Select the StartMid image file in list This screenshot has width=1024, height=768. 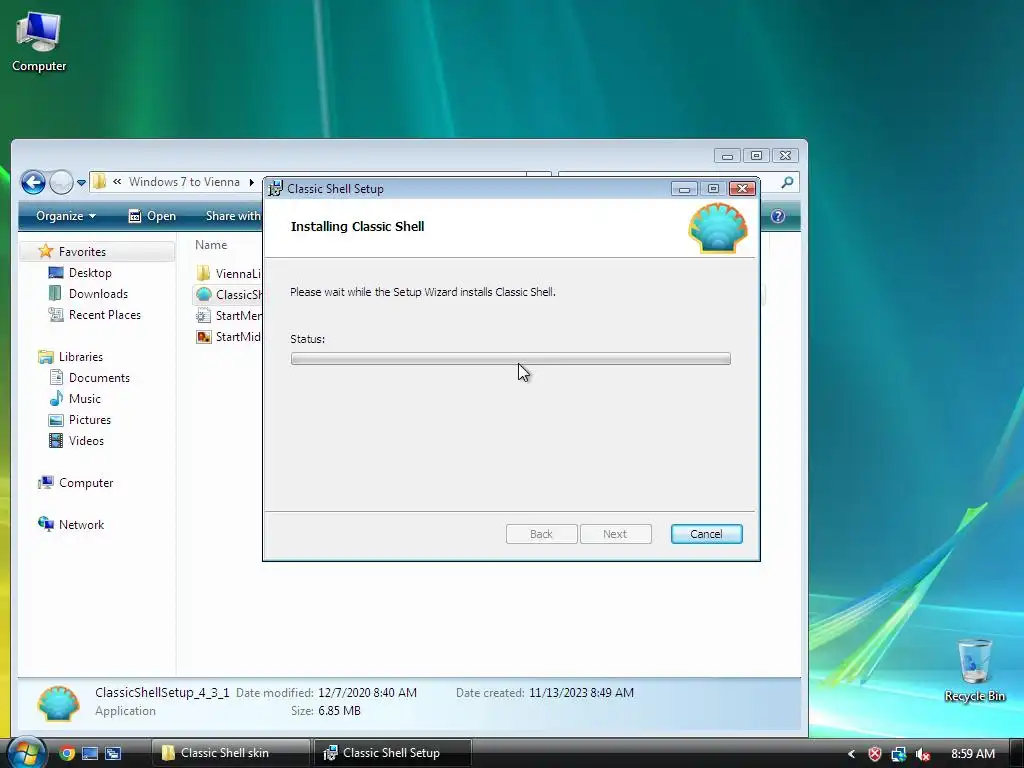[x=228, y=336]
